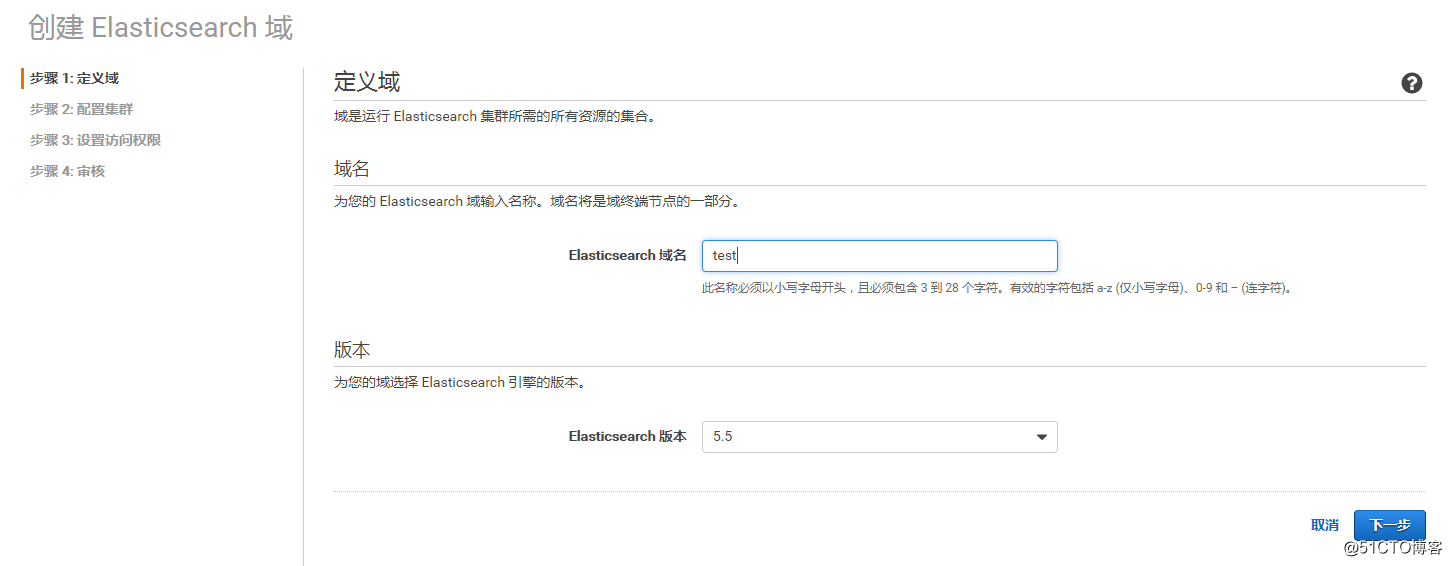This screenshot has height=566, width=1452.
Task: Go to 步骤 2: 配置集群
Action: 81,109
